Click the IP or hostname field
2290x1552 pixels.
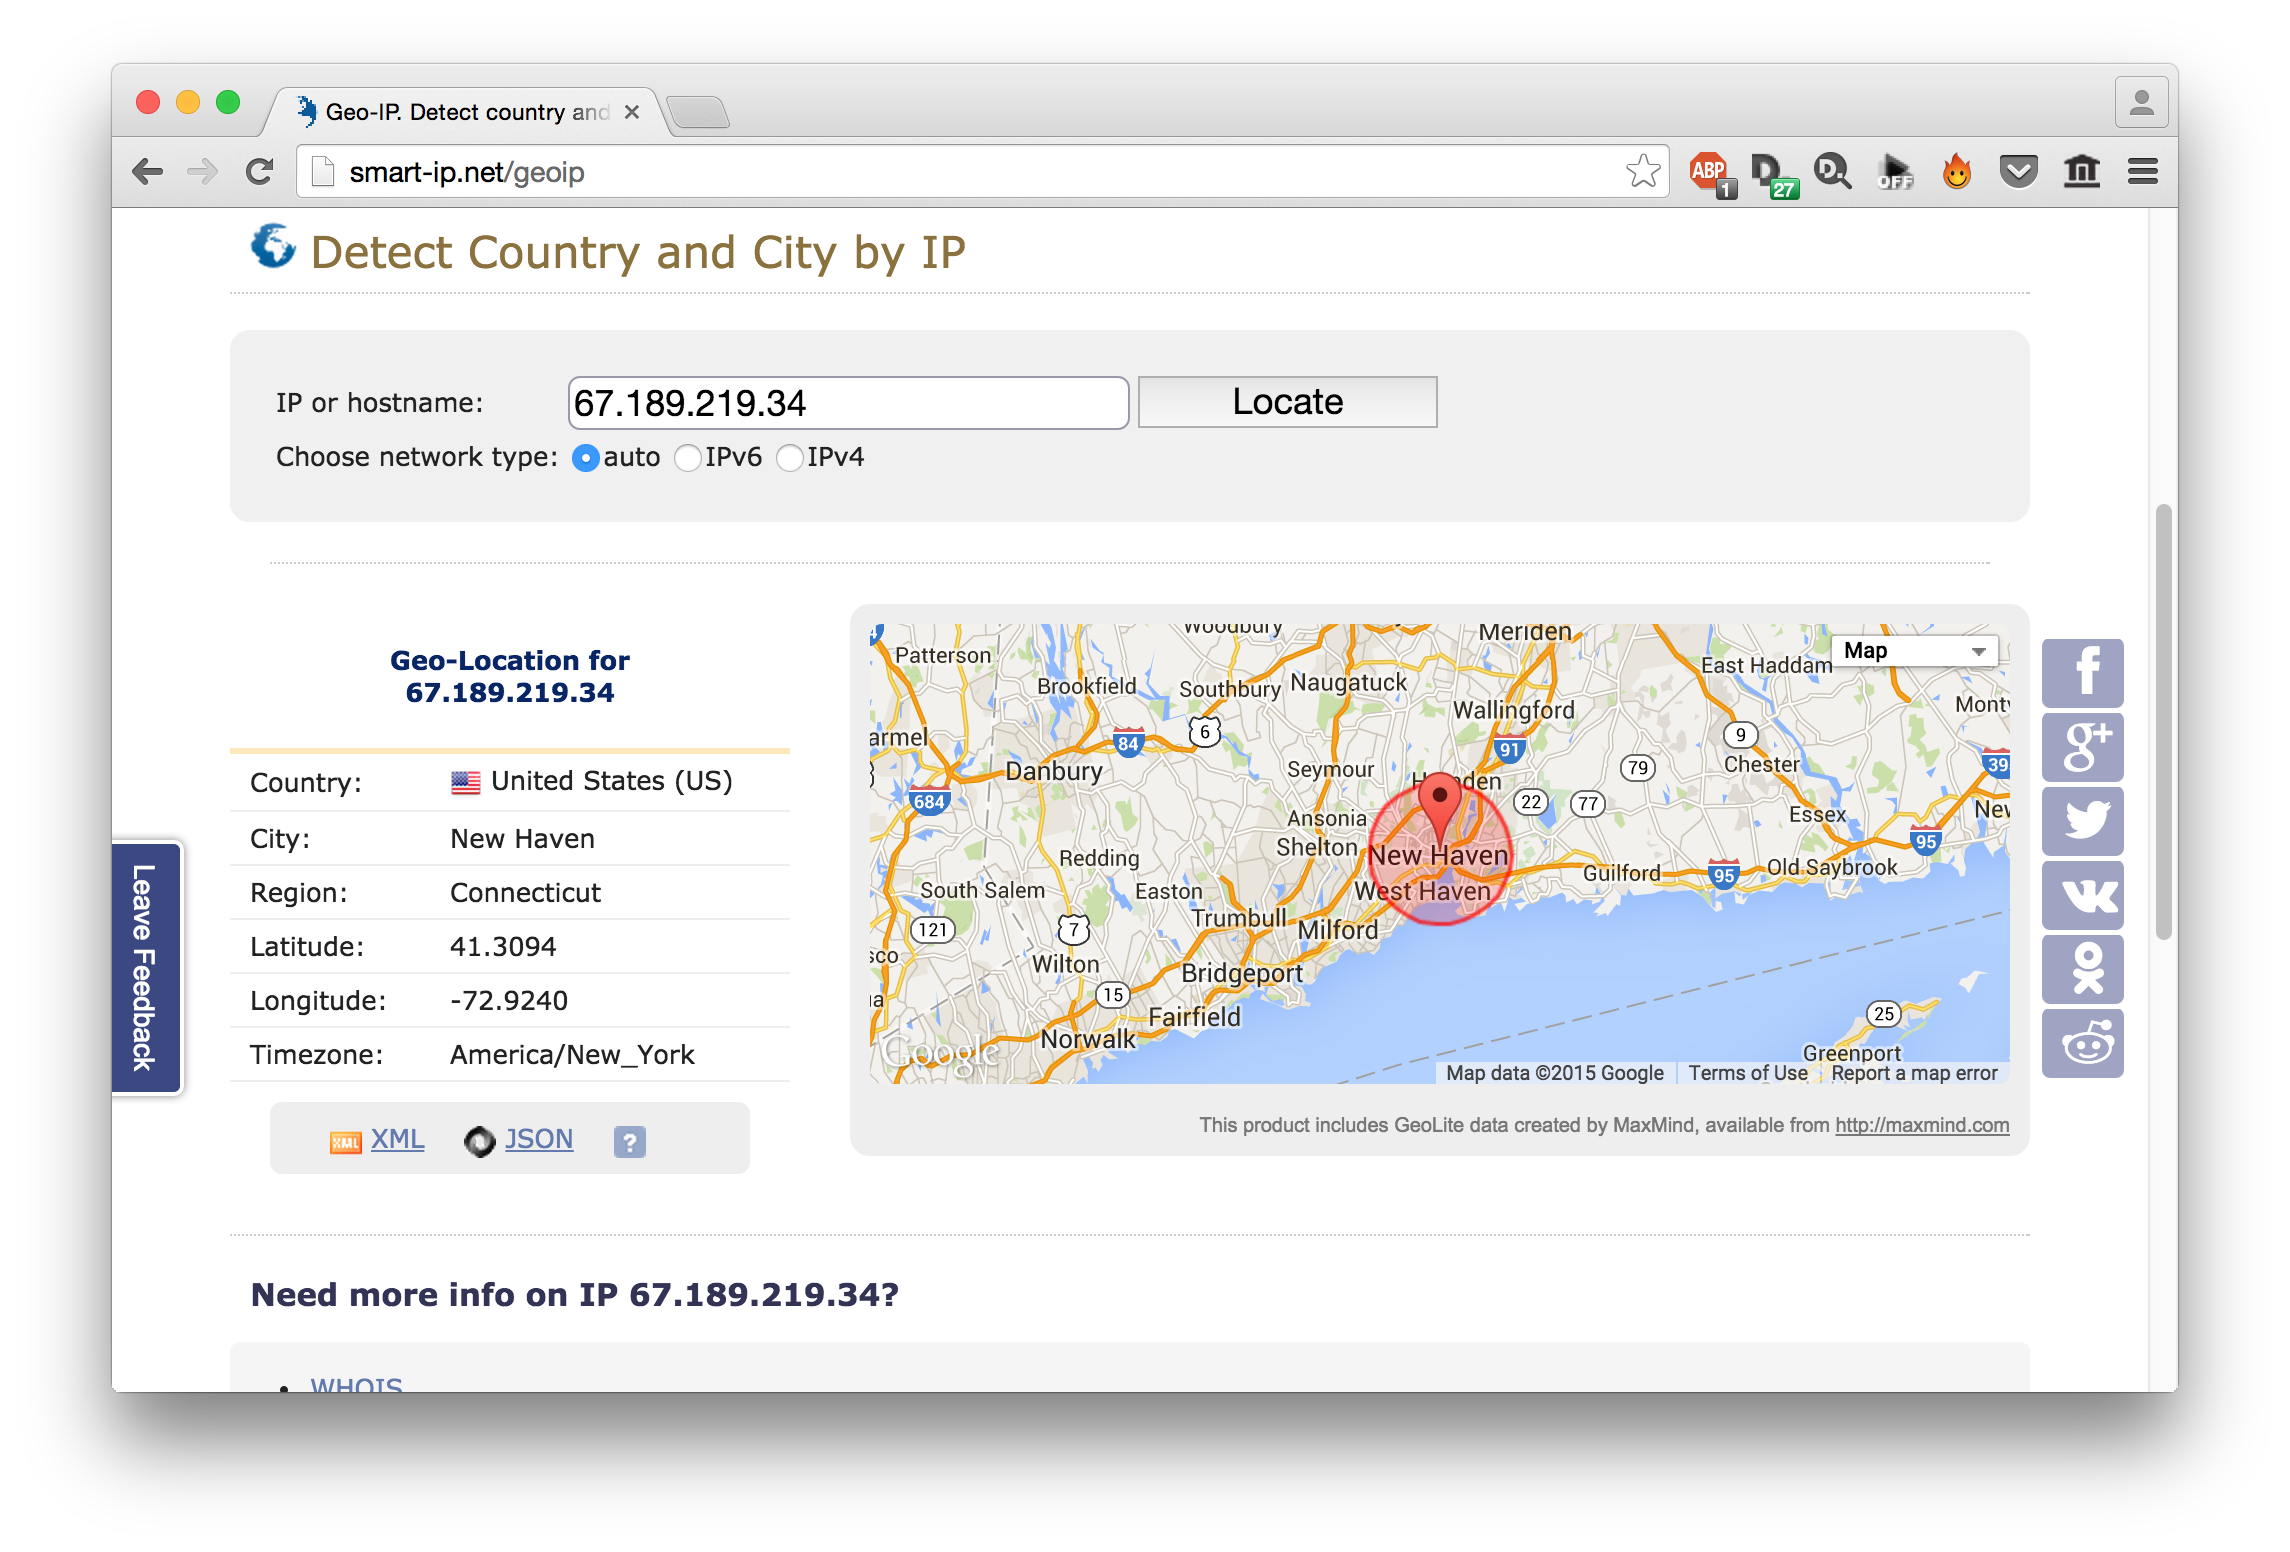tap(848, 403)
